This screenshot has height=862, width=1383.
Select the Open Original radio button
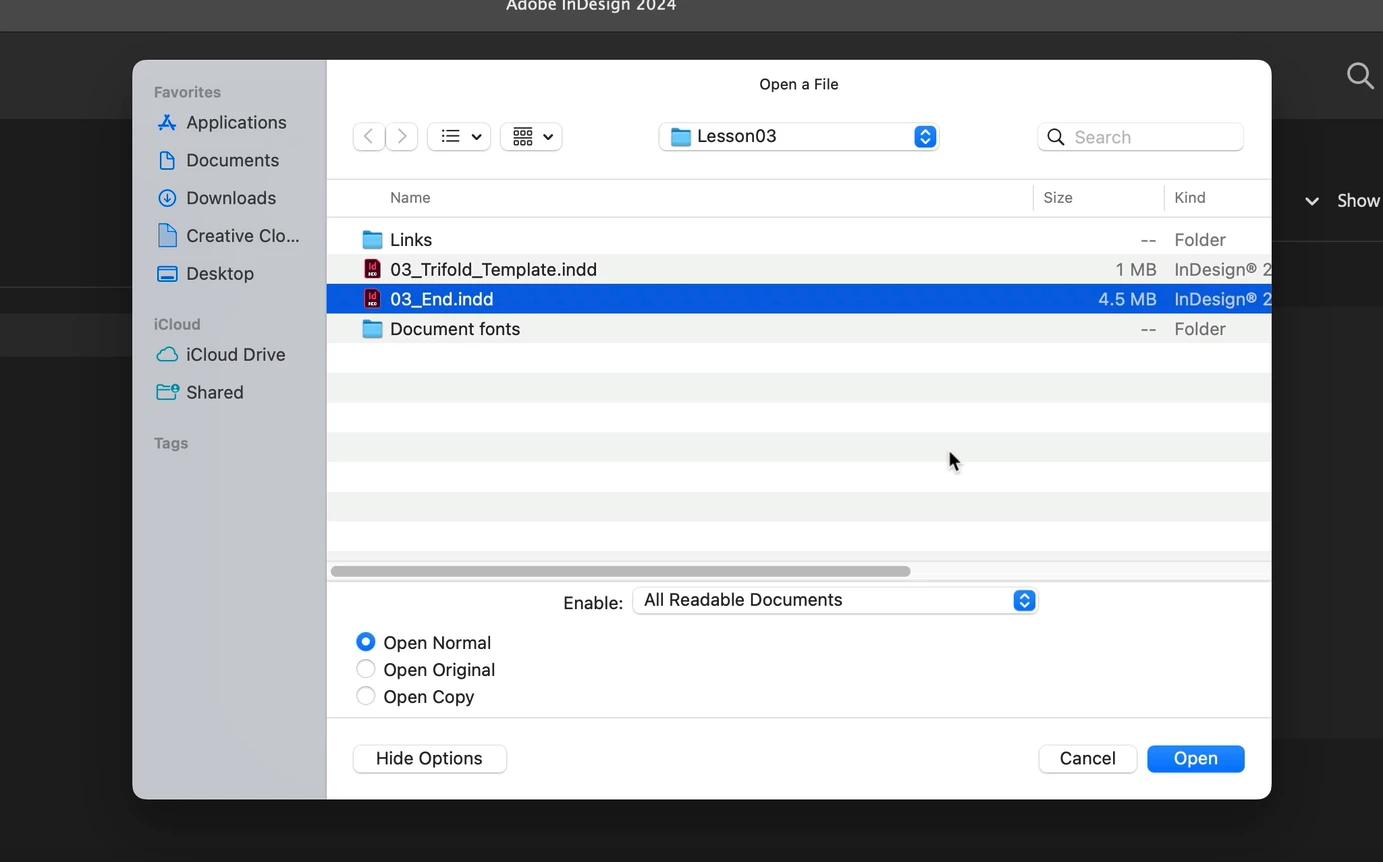tap(366, 669)
